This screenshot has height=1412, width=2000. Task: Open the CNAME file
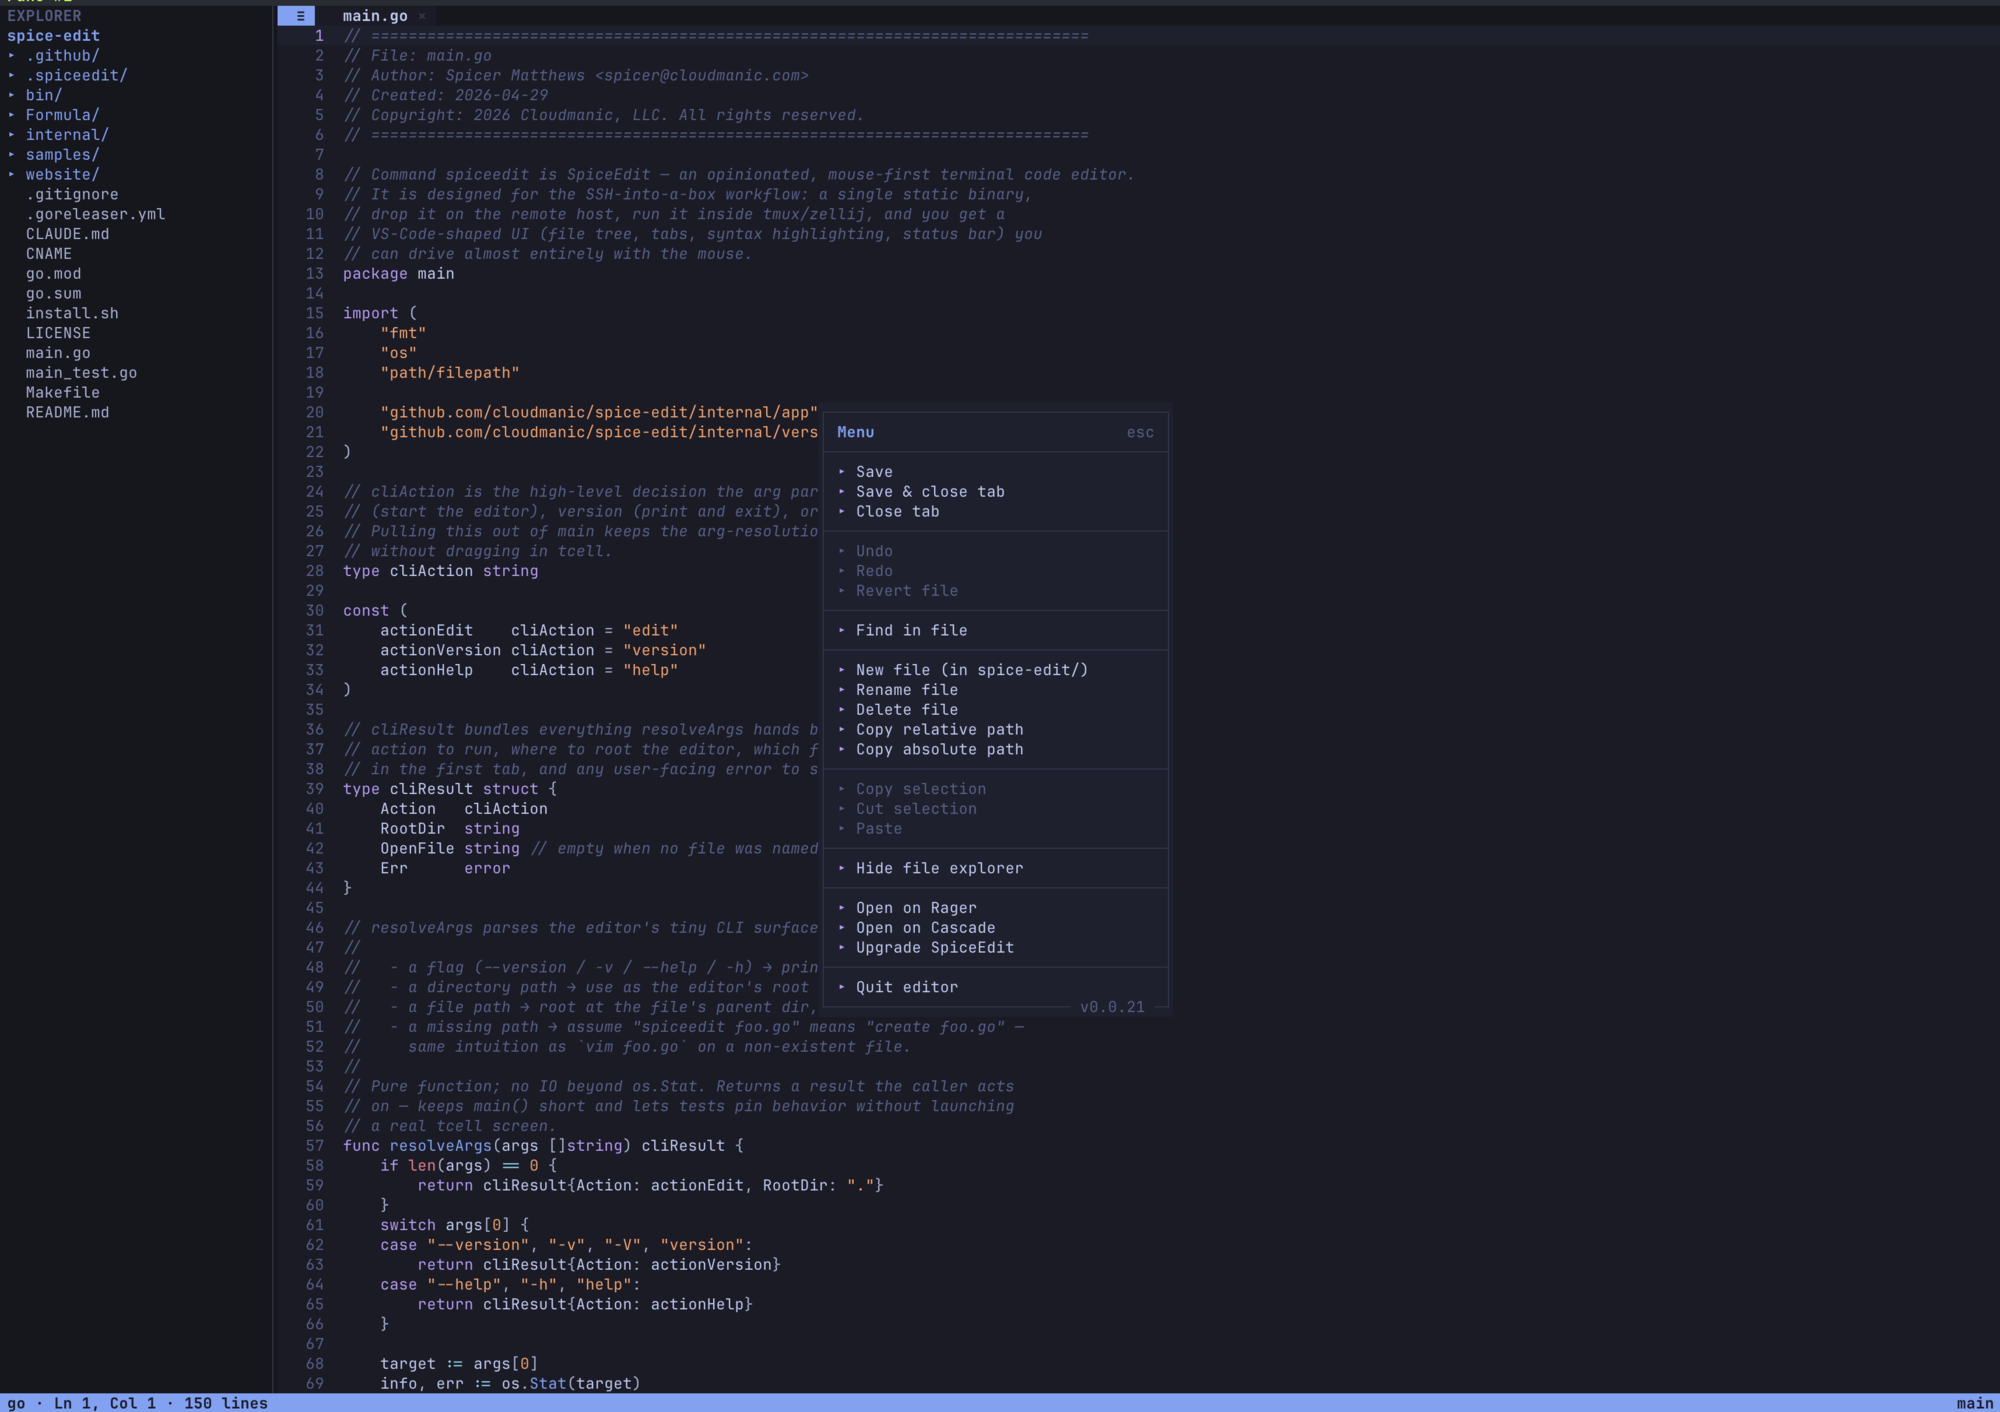coord(49,254)
